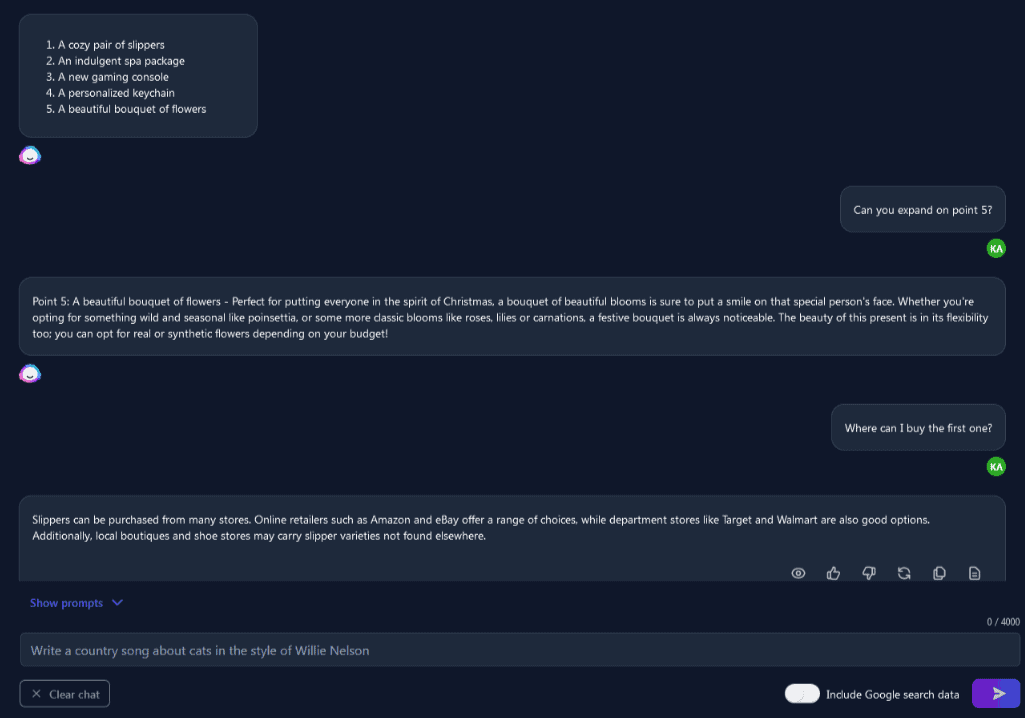Click the Show prompts link
Viewport: 1025px width, 718px height.
pyautogui.click(x=66, y=603)
